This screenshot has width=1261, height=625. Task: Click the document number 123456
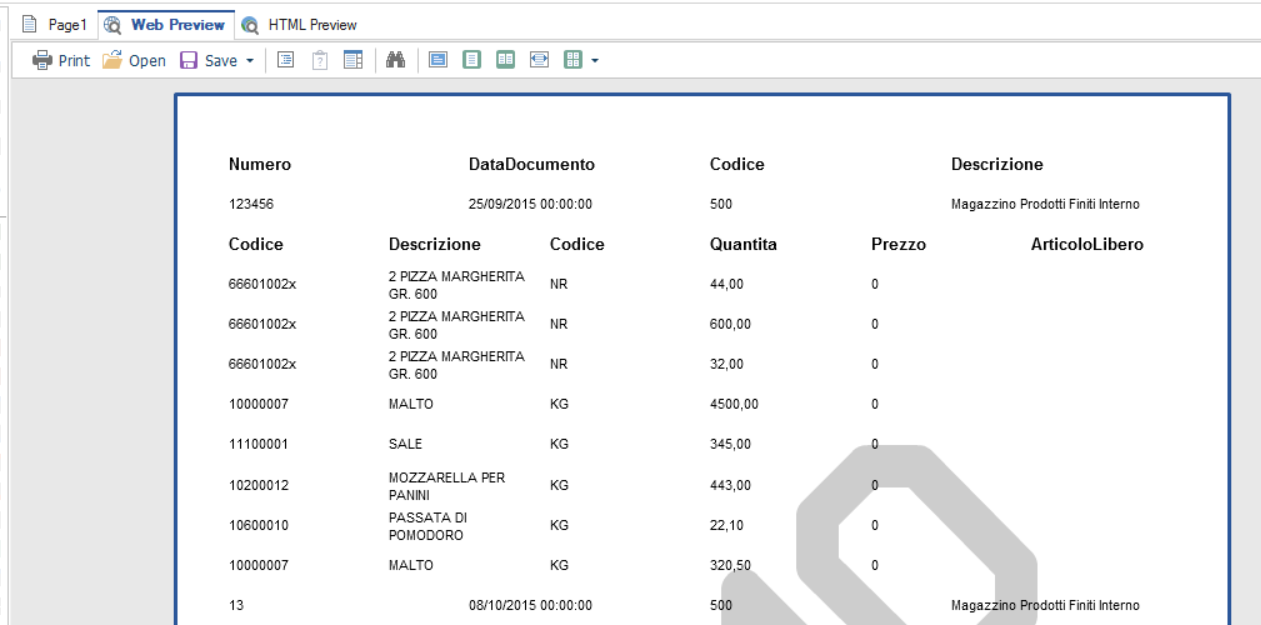pos(252,204)
